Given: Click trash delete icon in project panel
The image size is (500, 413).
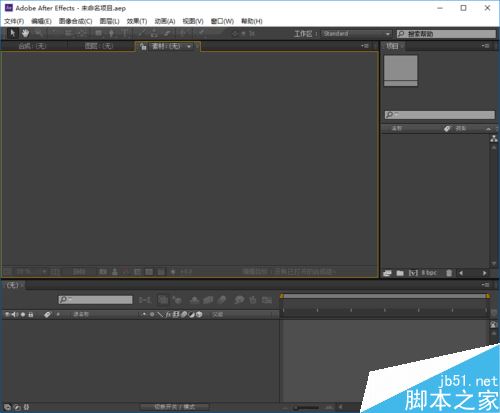Looking at the screenshot, I should [449, 273].
